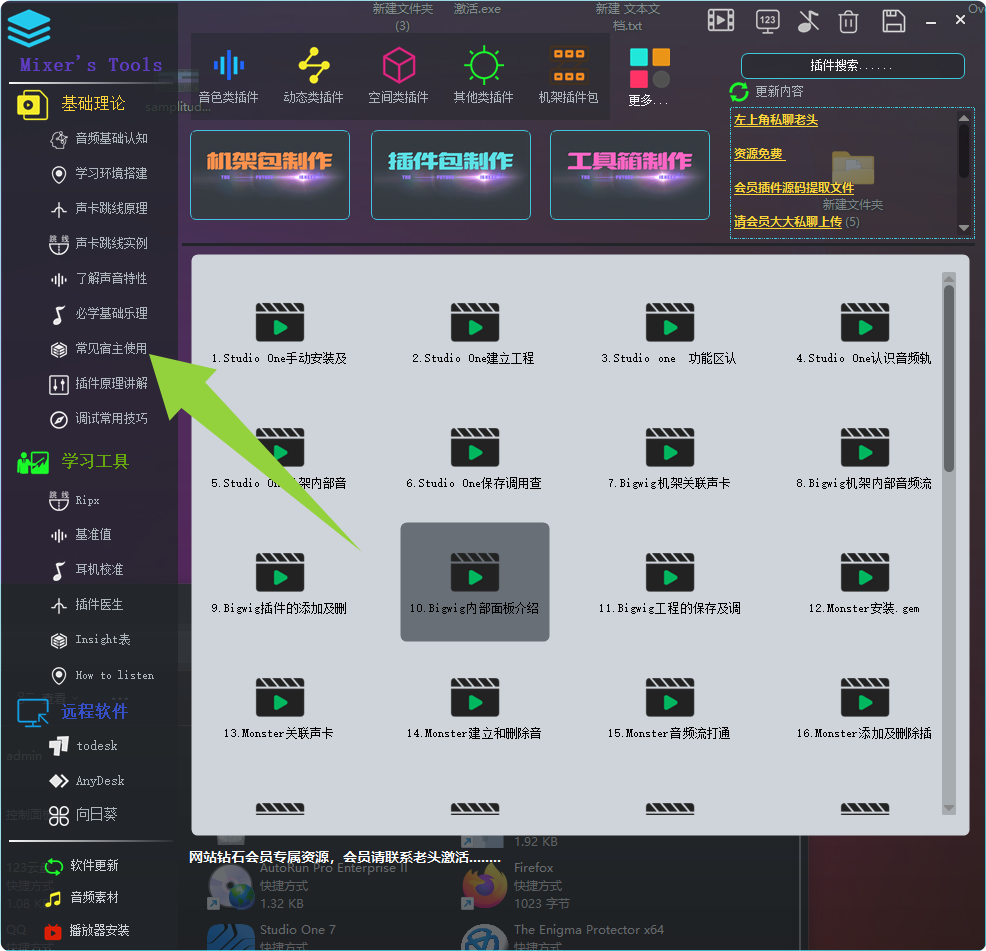Click into the 插件搜索 search field
Image resolution: width=986 pixels, height=951 pixels.
point(853,66)
